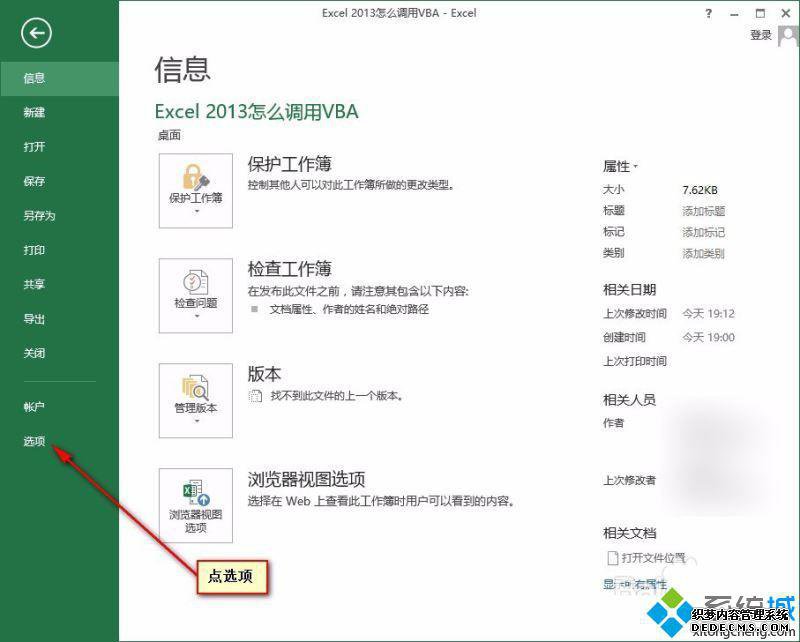This screenshot has height=642, width=800.
Task: Open the Manage Versions (管理版本) button
Action: (196, 401)
